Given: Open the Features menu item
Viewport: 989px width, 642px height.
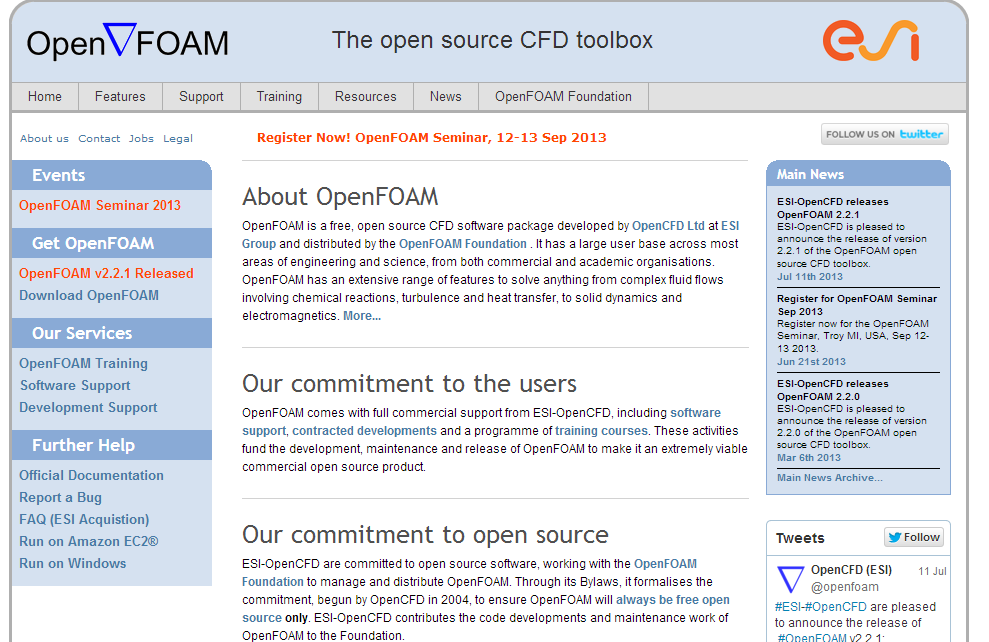Looking at the screenshot, I should click(120, 96).
